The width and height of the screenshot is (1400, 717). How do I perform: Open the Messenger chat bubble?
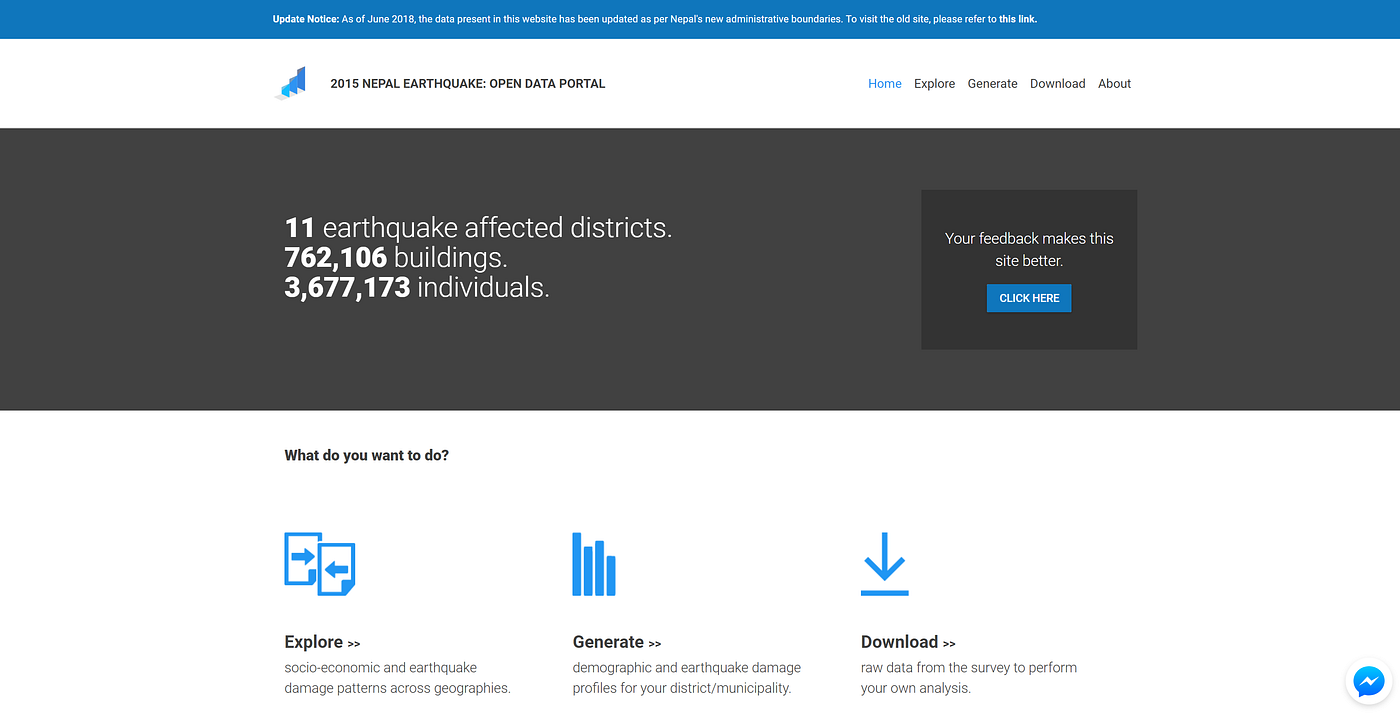point(1368,682)
